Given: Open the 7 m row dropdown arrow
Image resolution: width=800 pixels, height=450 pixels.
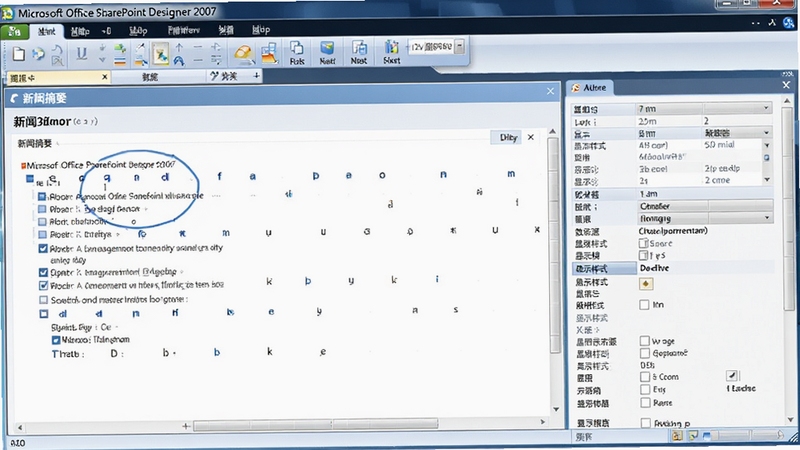Looking at the screenshot, I should pos(766,108).
